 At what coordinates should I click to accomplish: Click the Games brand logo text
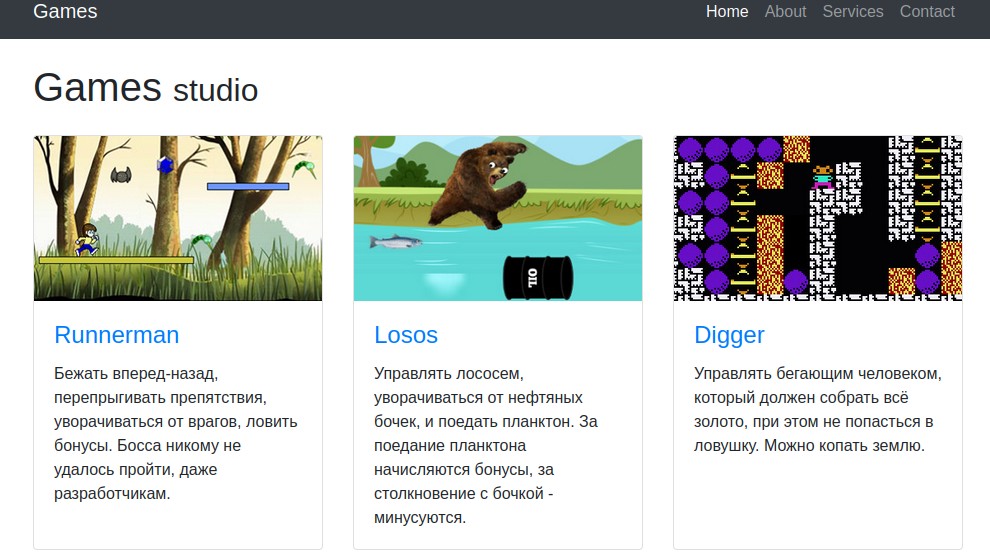point(65,11)
